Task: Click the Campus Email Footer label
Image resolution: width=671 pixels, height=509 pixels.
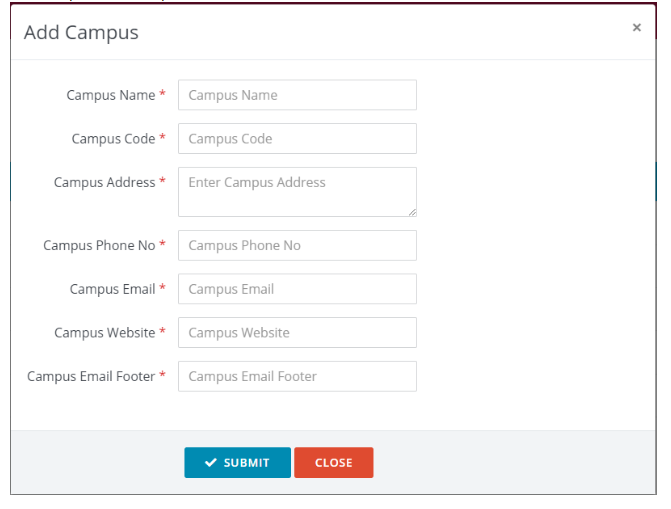Action: click(x=91, y=376)
